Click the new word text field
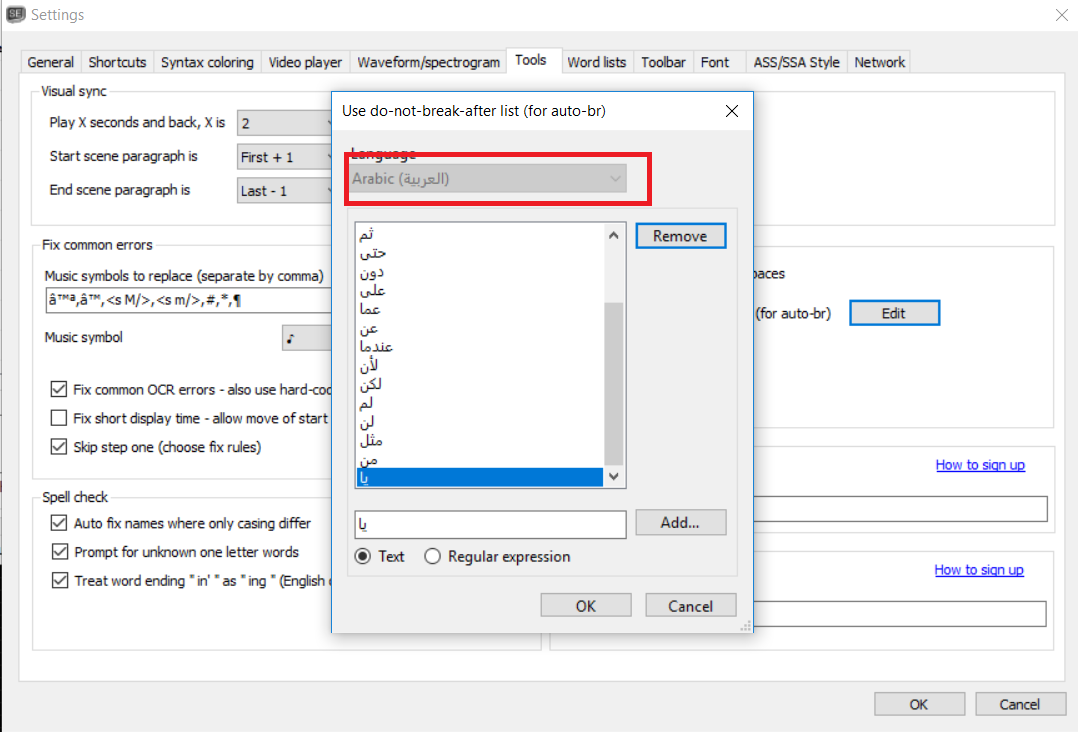 (490, 524)
